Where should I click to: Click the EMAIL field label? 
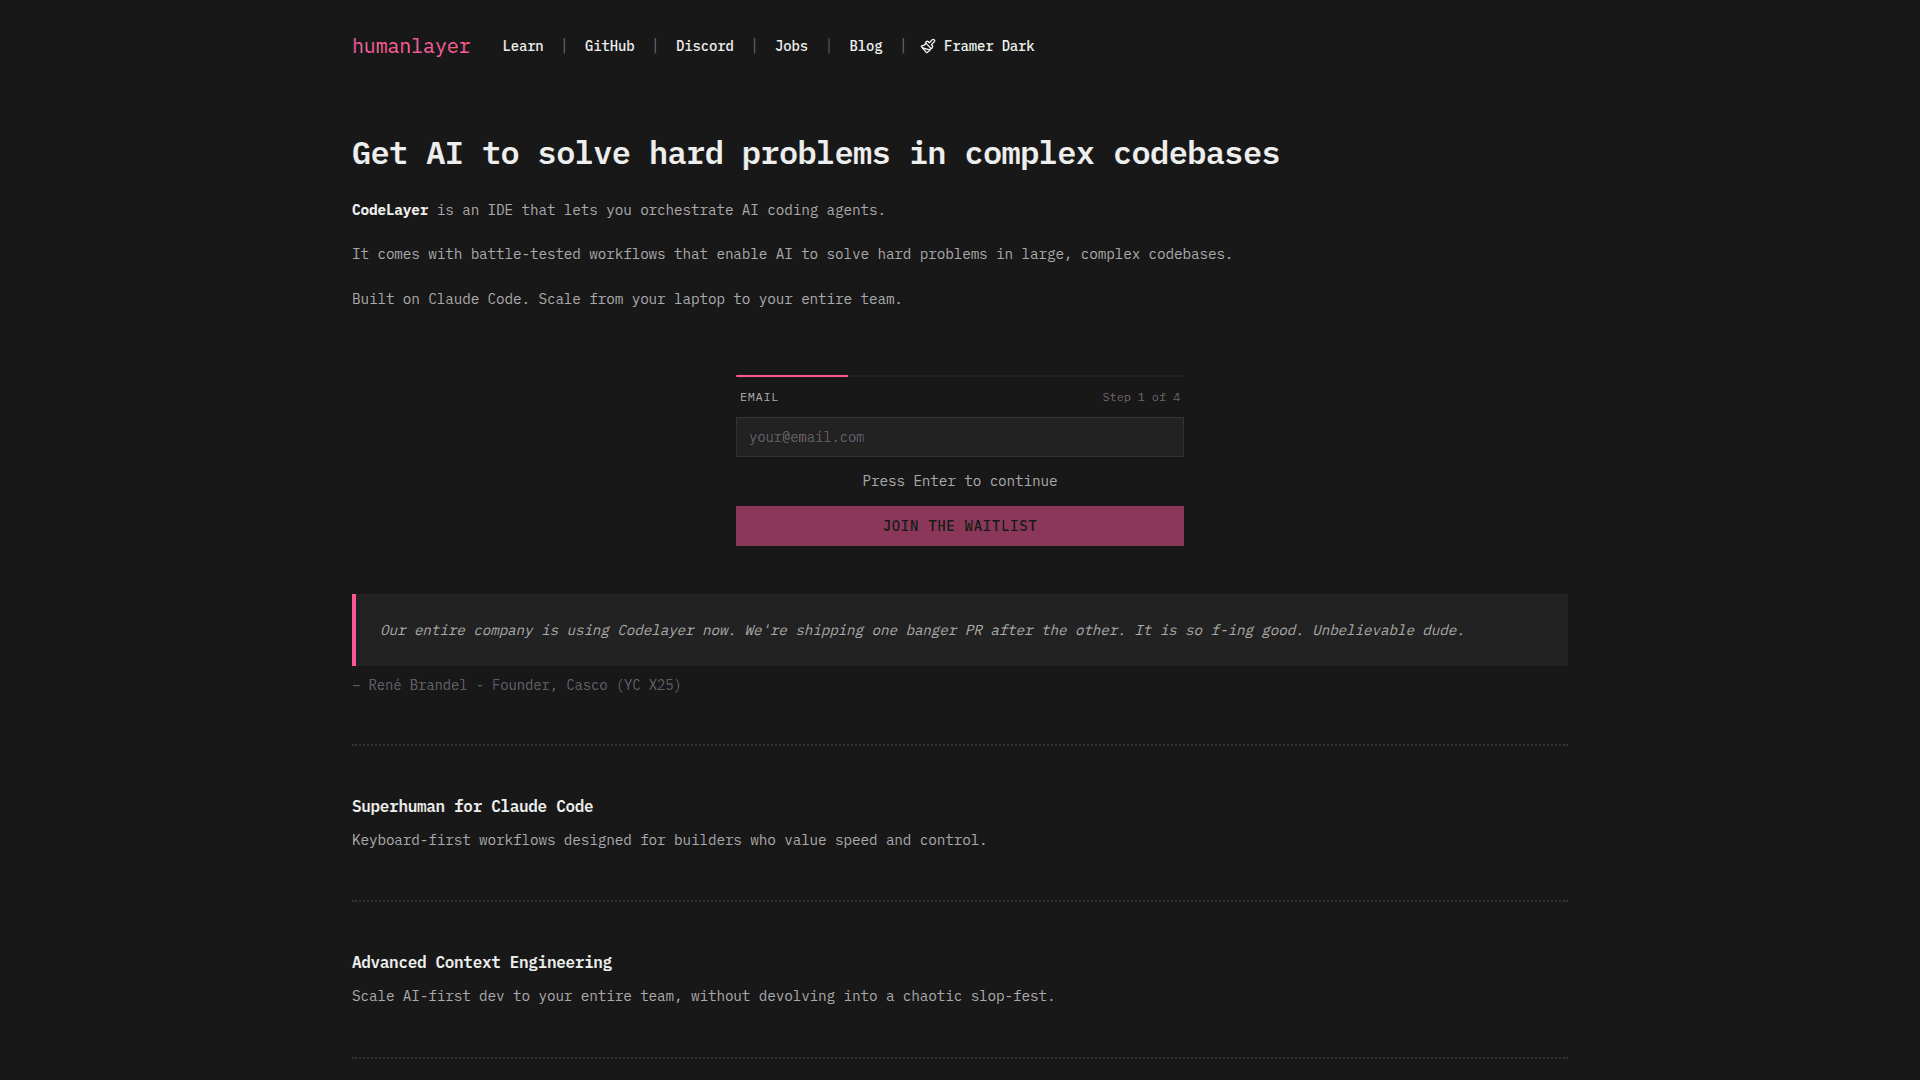pyautogui.click(x=758, y=397)
